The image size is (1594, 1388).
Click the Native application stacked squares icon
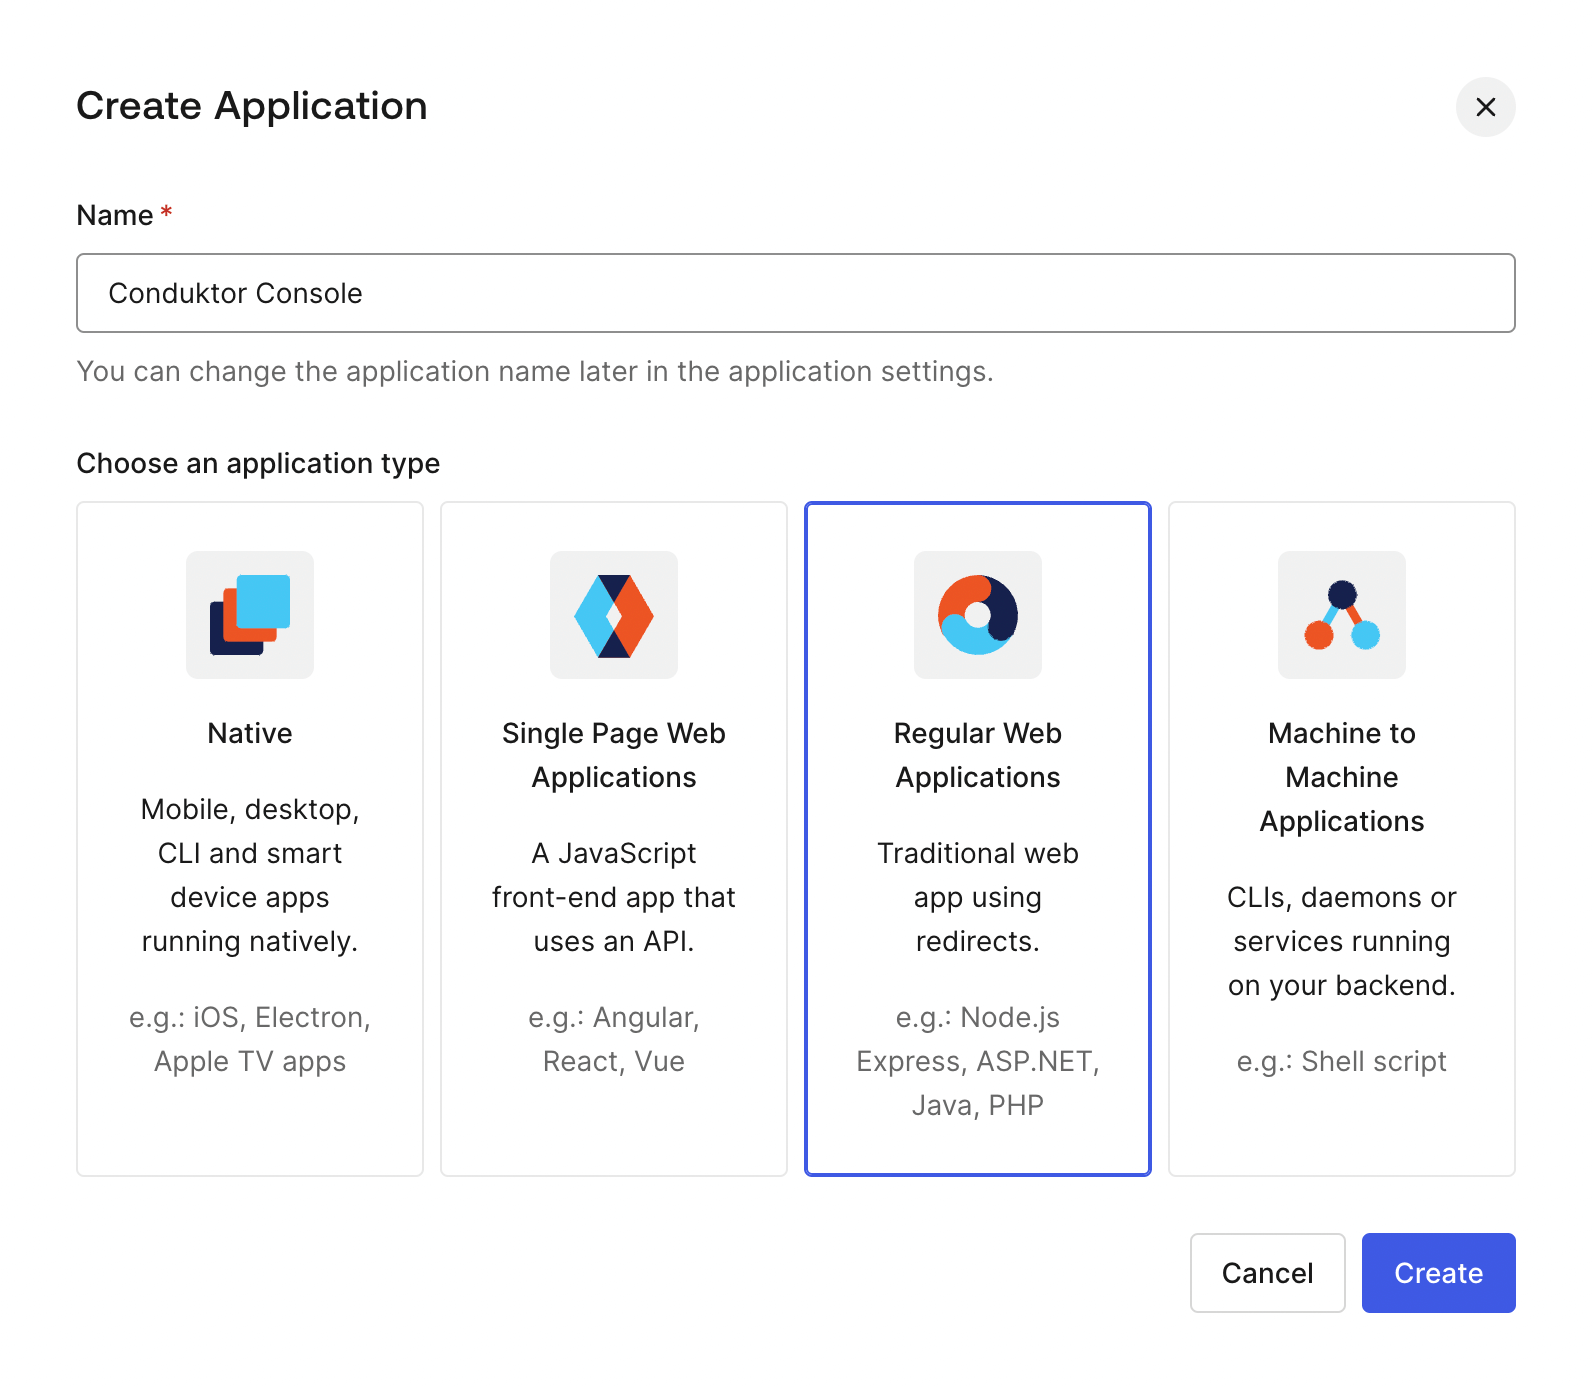(x=250, y=615)
